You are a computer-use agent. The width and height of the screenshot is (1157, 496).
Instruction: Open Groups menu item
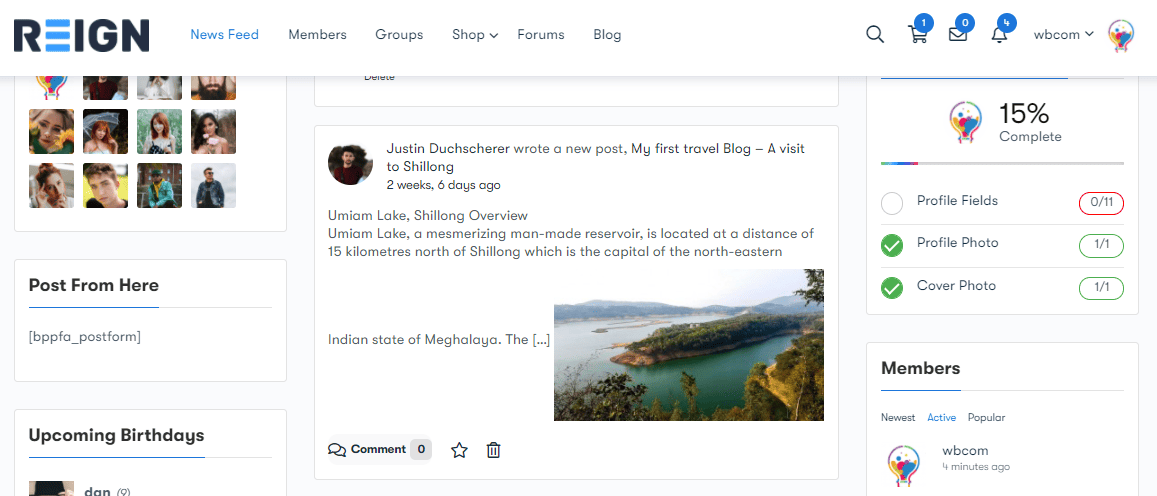tap(399, 35)
